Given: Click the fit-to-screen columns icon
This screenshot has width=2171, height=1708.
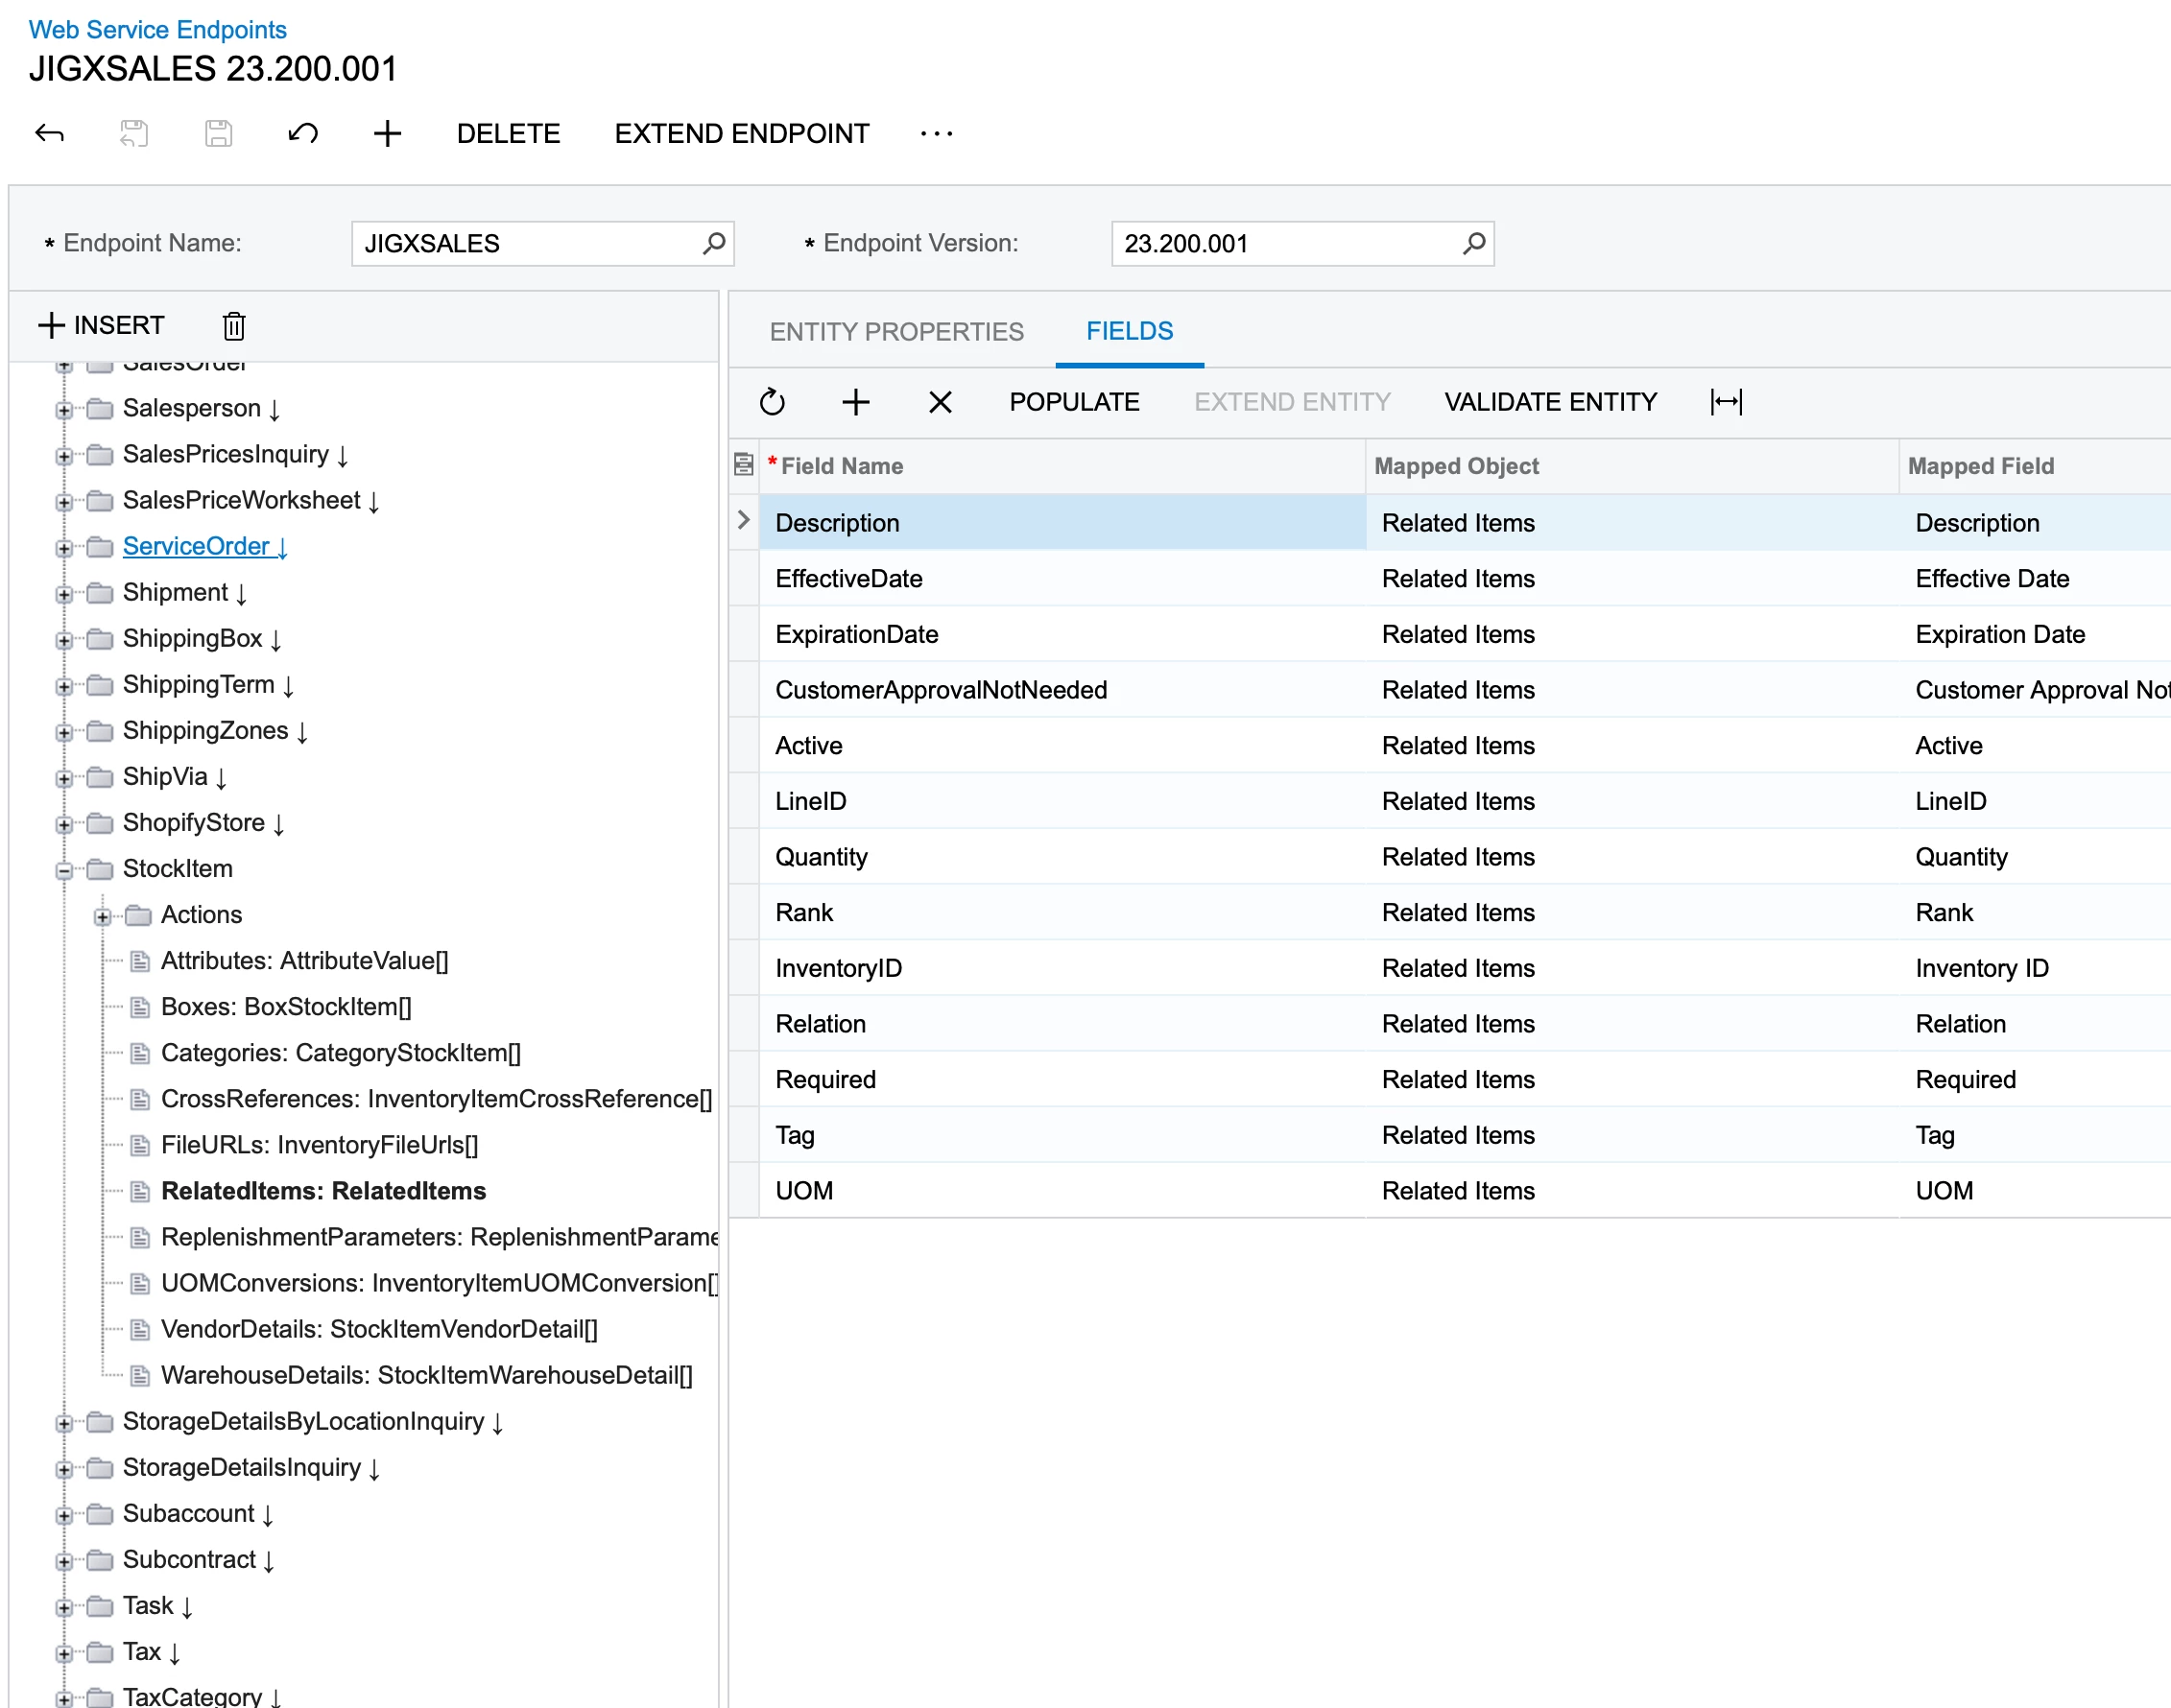Looking at the screenshot, I should 1726,402.
